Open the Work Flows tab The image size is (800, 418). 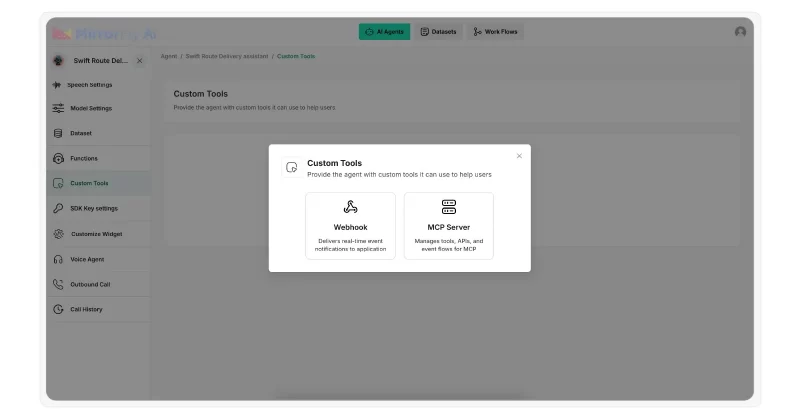tap(495, 32)
